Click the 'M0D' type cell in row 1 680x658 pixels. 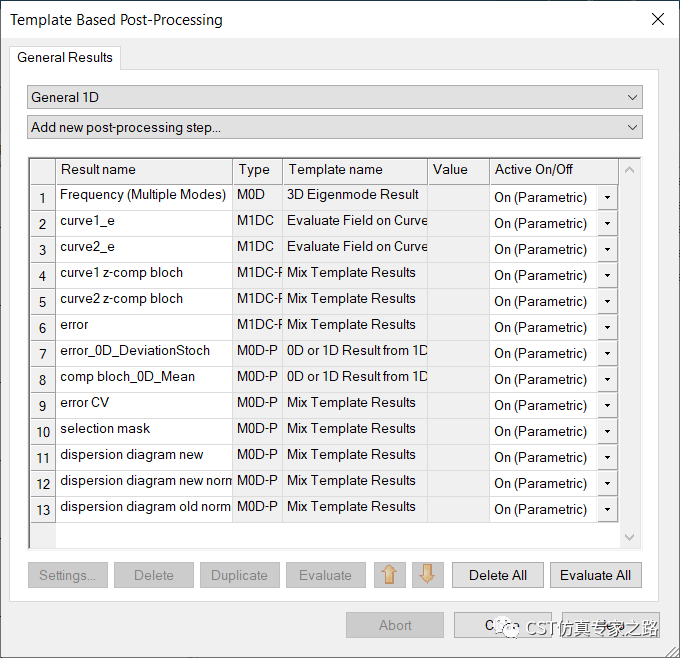pos(258,198)
